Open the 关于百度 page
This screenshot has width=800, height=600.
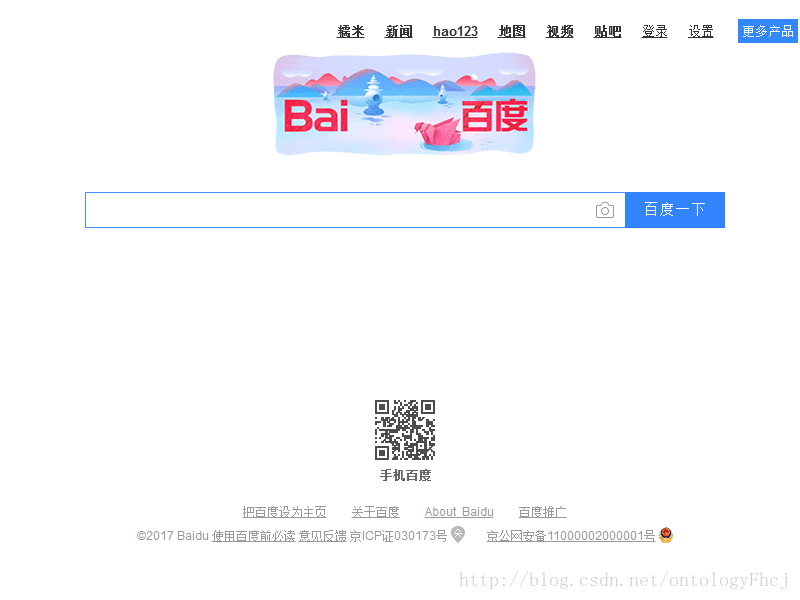click(x=375, y=511)
